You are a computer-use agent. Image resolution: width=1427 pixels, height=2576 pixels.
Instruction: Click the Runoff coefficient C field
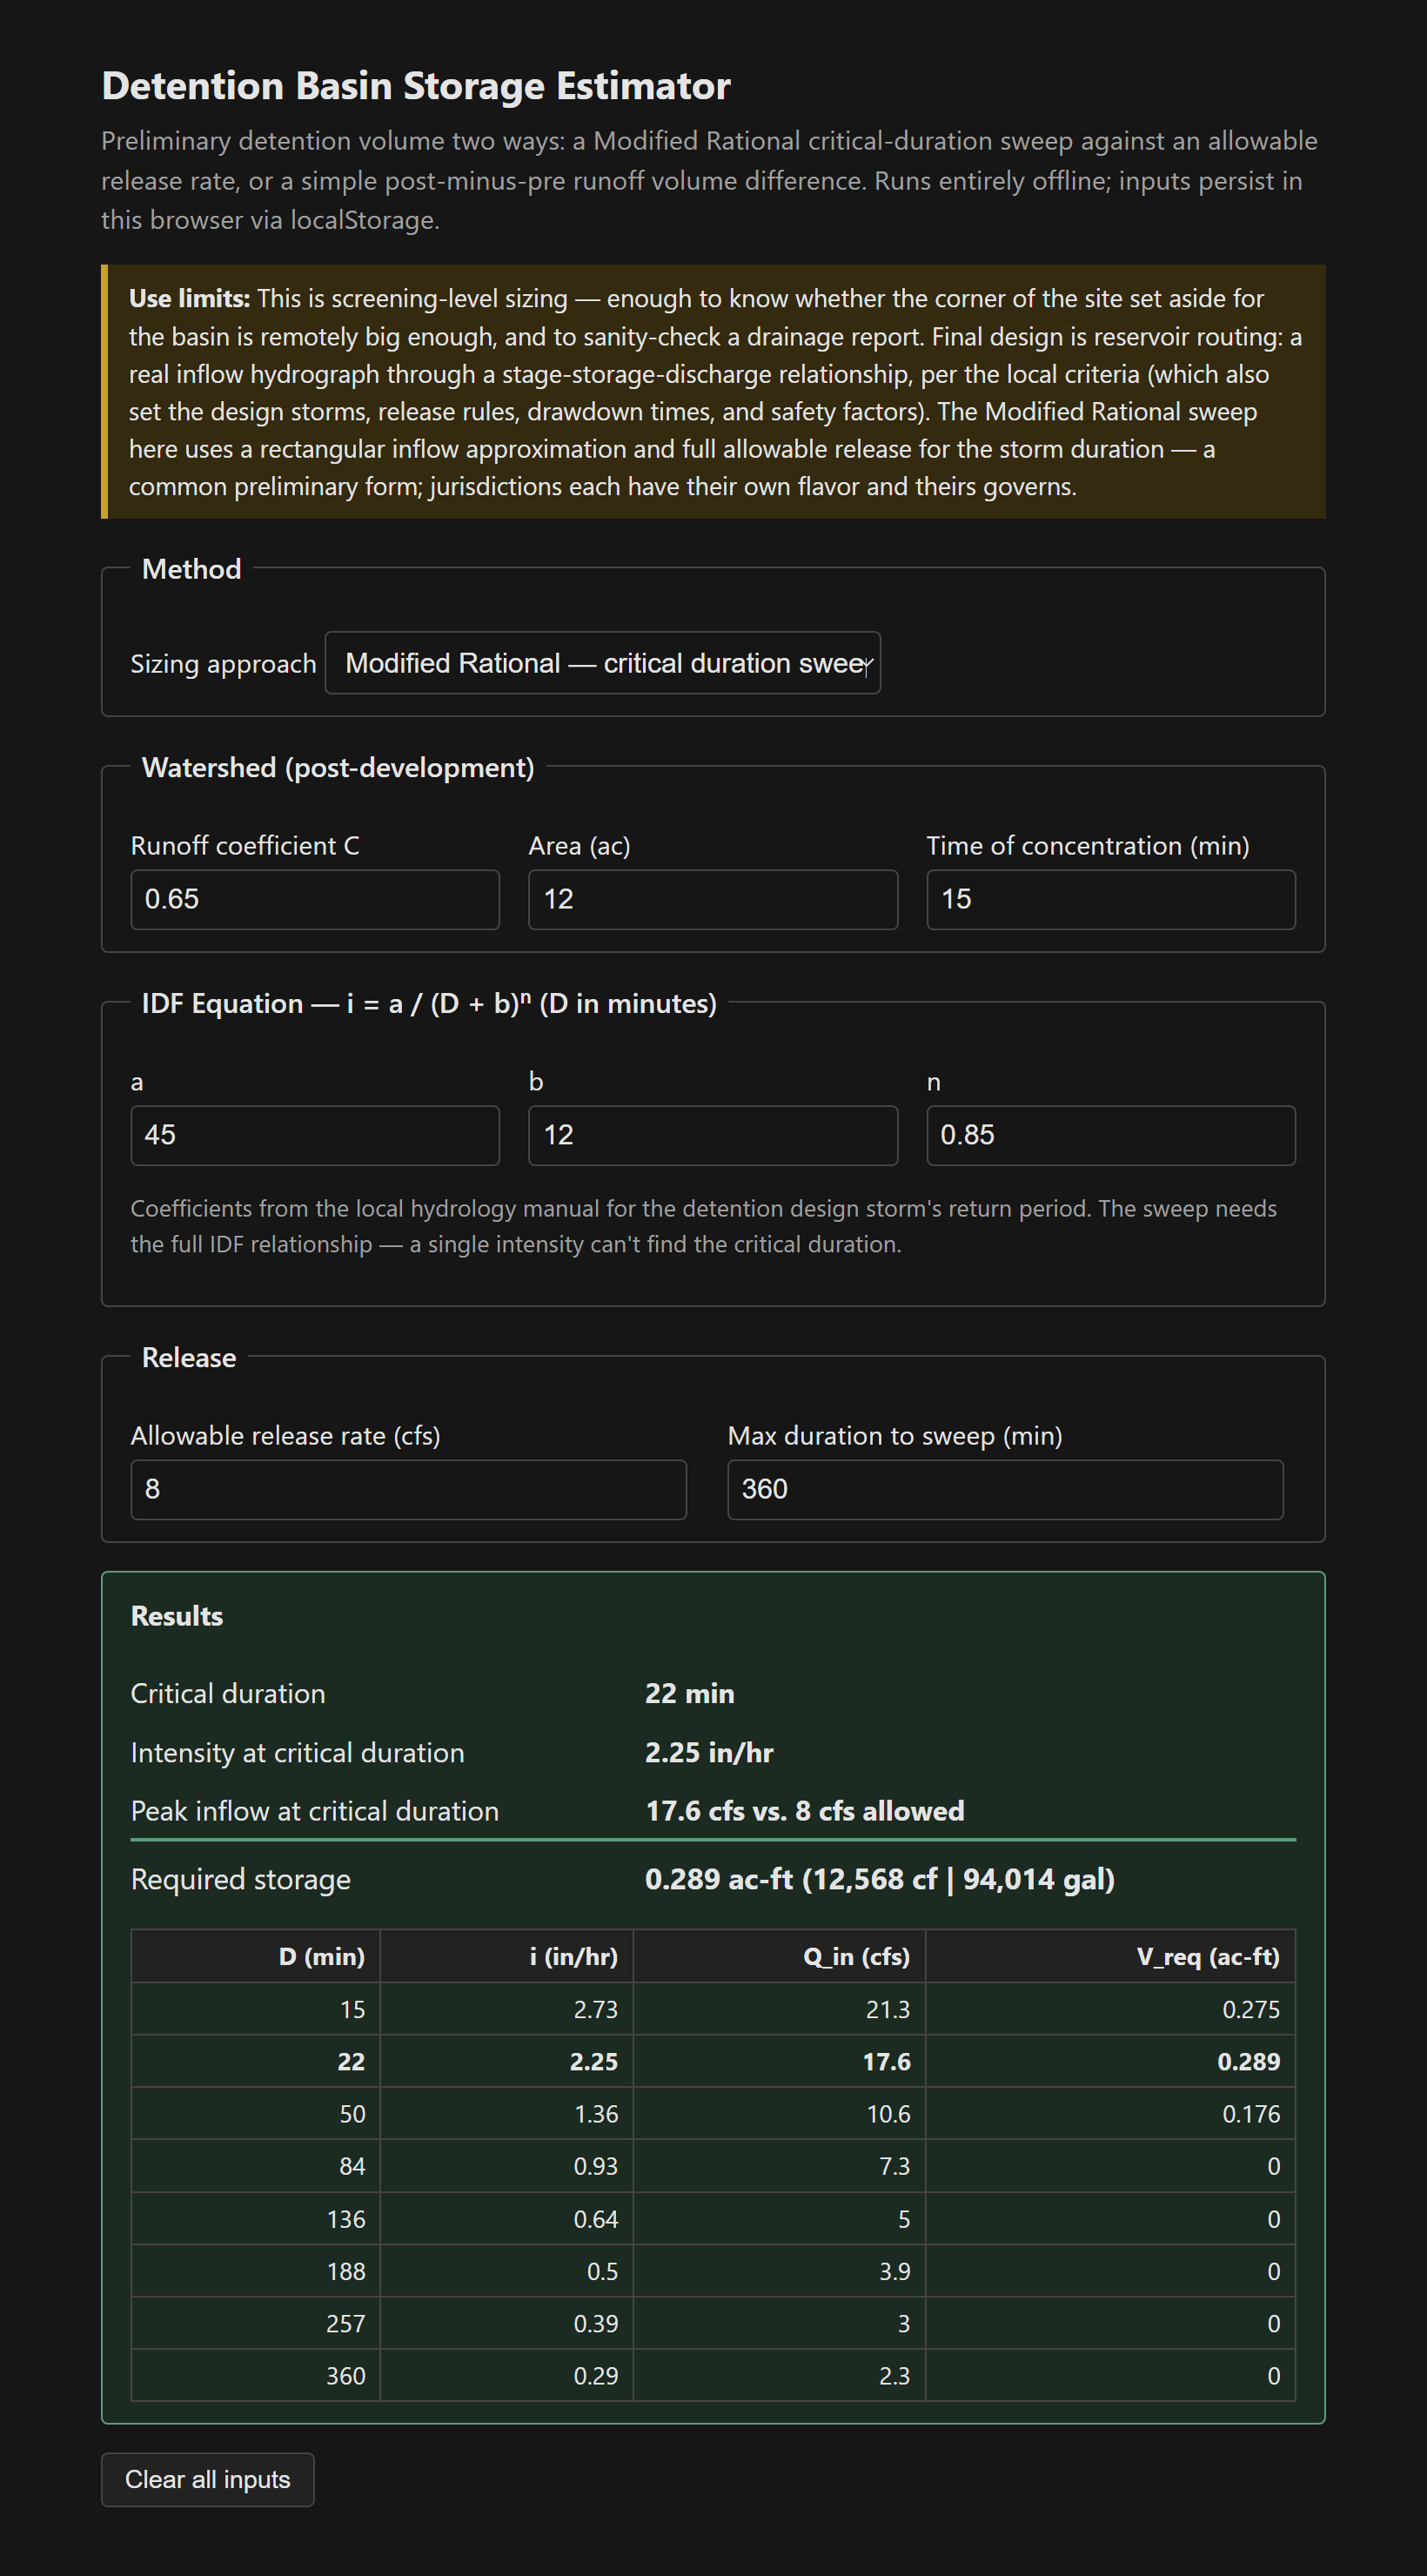315,899
